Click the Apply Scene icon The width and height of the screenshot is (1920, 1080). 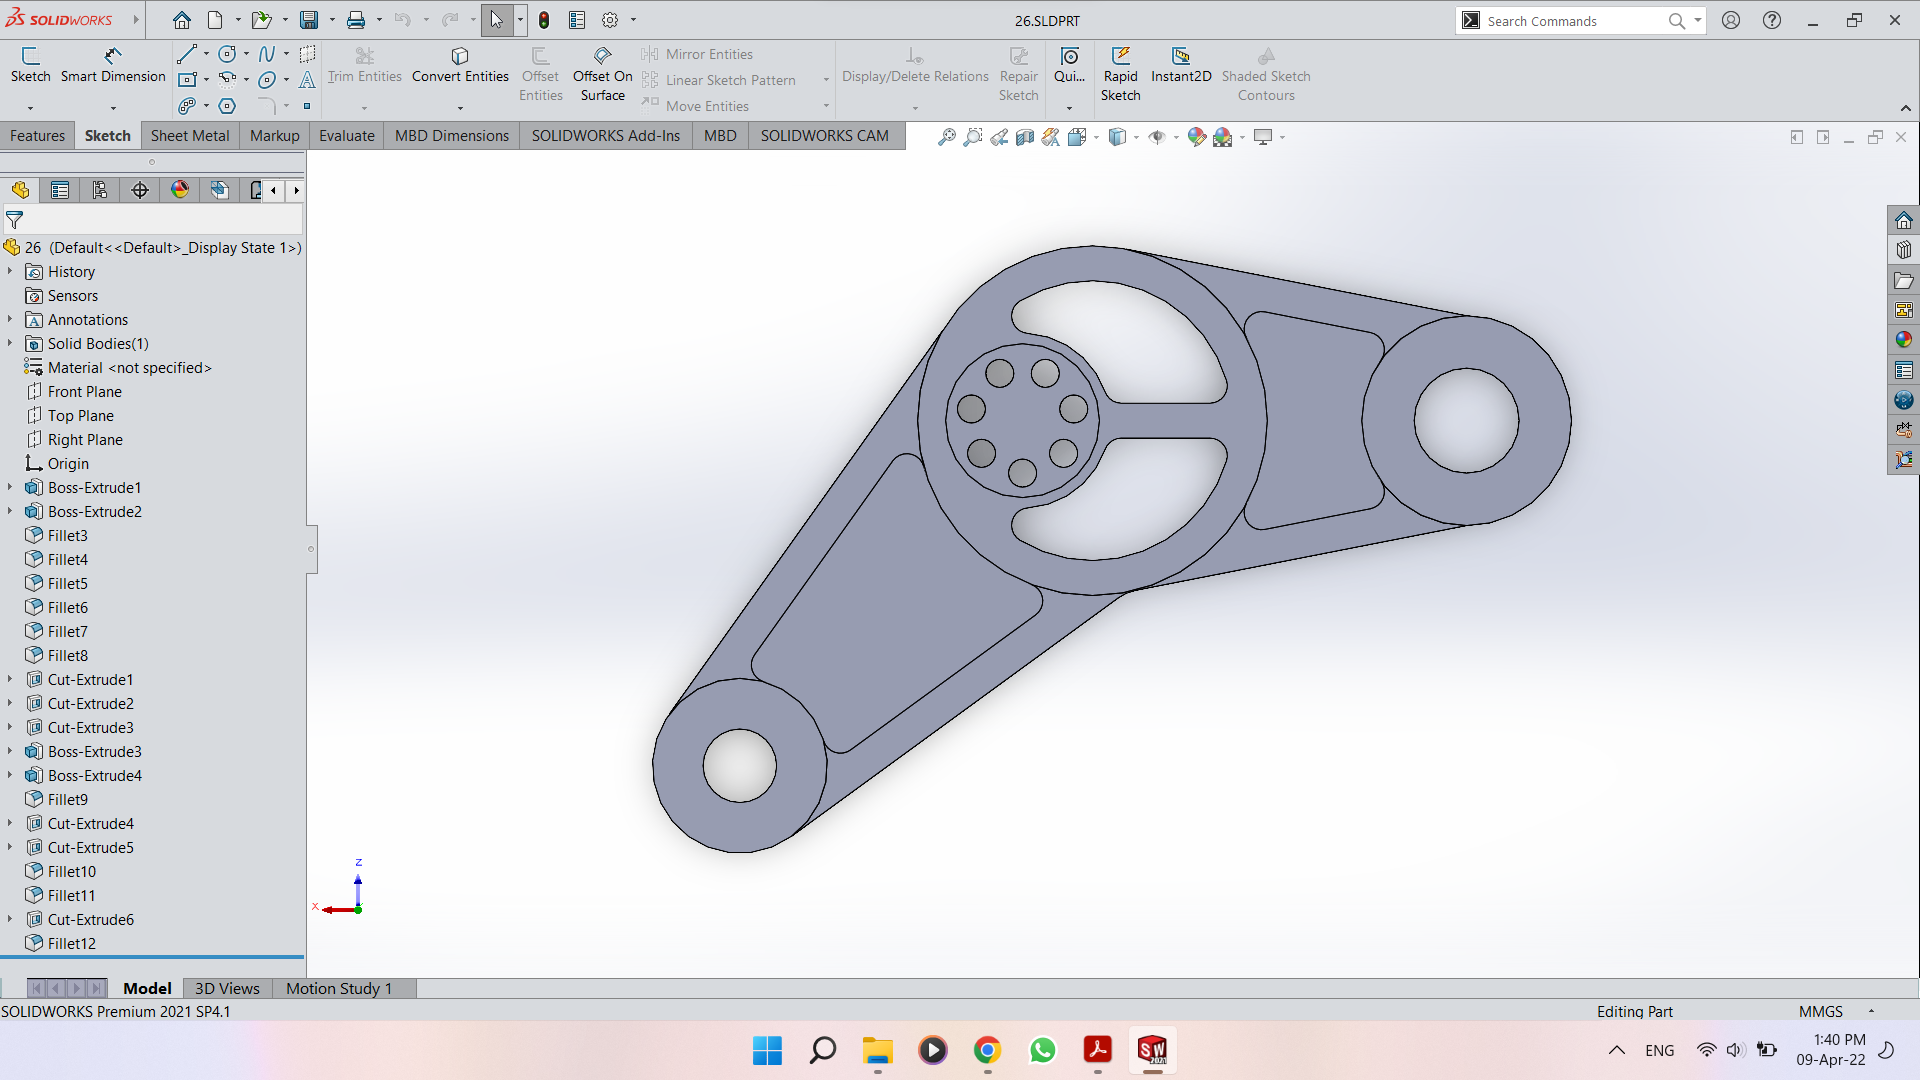(1222, 137)
